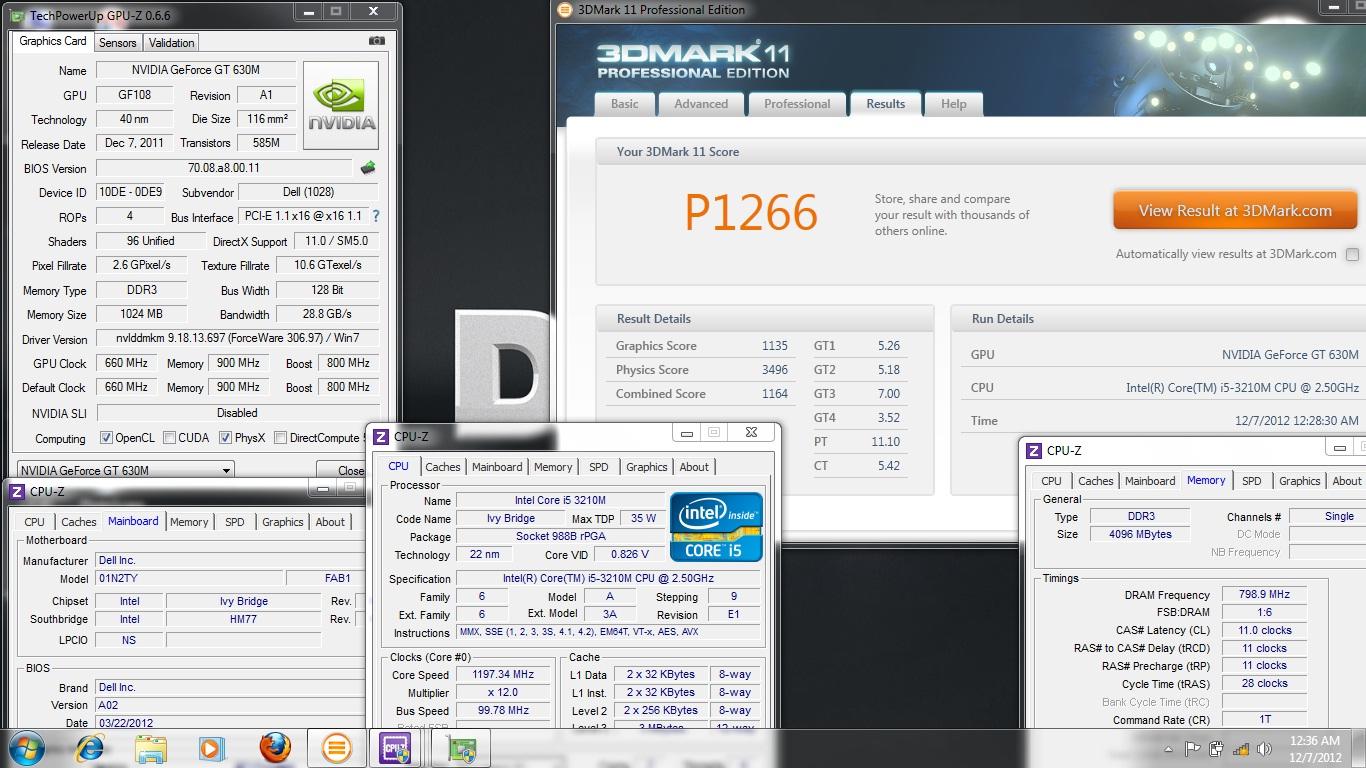Click title bar Z icon of CPU-Z processor window
Image resolution: width=1366 pixels, height=768 pixels.
[x=380, y=437]
